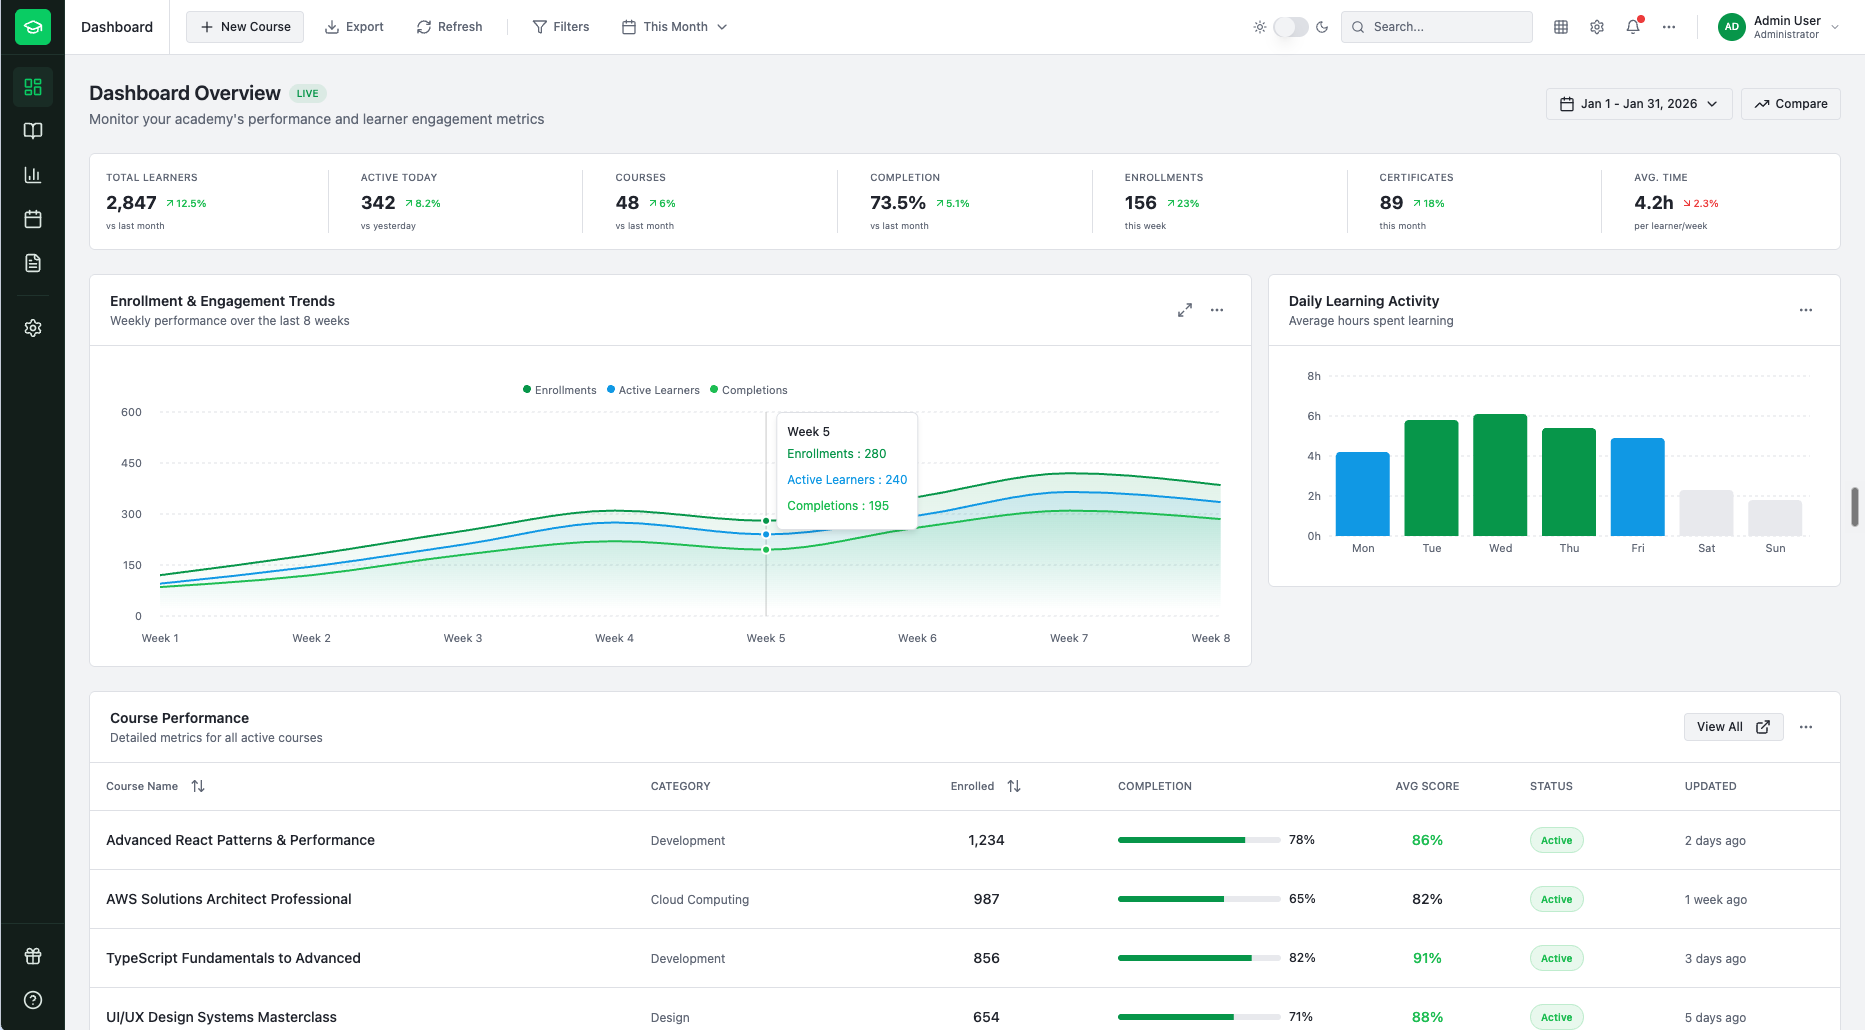Viewport: 1865px width, 1030px height.
Task: Click the New Course button
Action: tap(245, 27)
